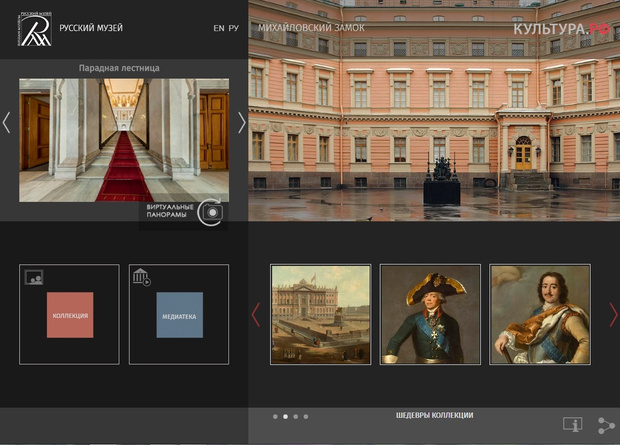The height and width of the screenshot is (445, 620).
Task: Click the Russian Museum logo icon
Action: click(x=34, y=29)
